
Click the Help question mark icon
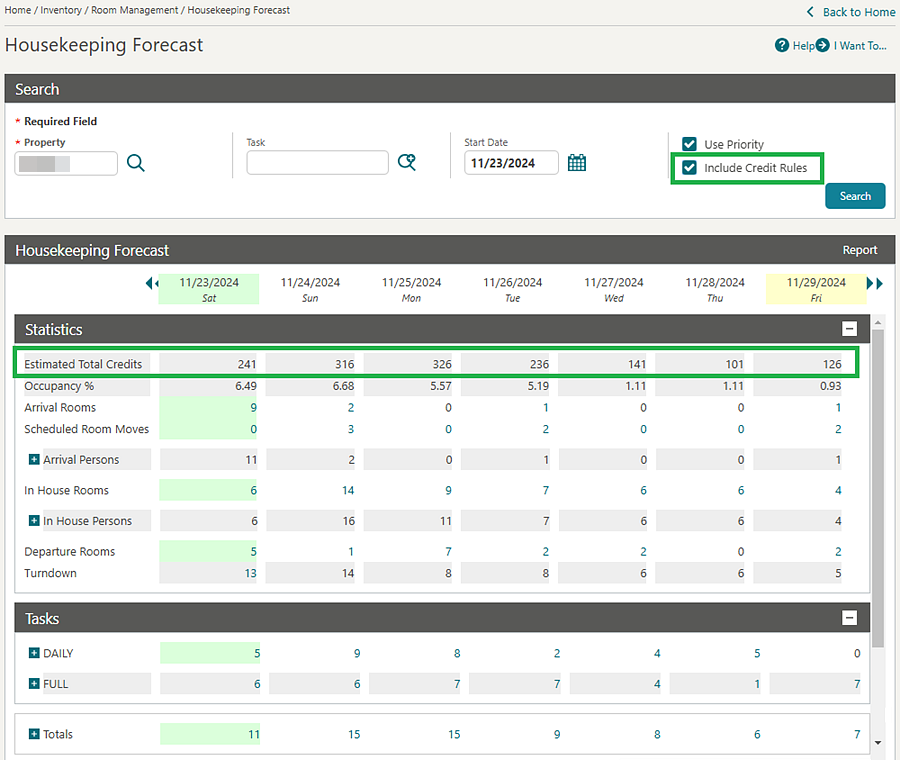click(781, 45)
